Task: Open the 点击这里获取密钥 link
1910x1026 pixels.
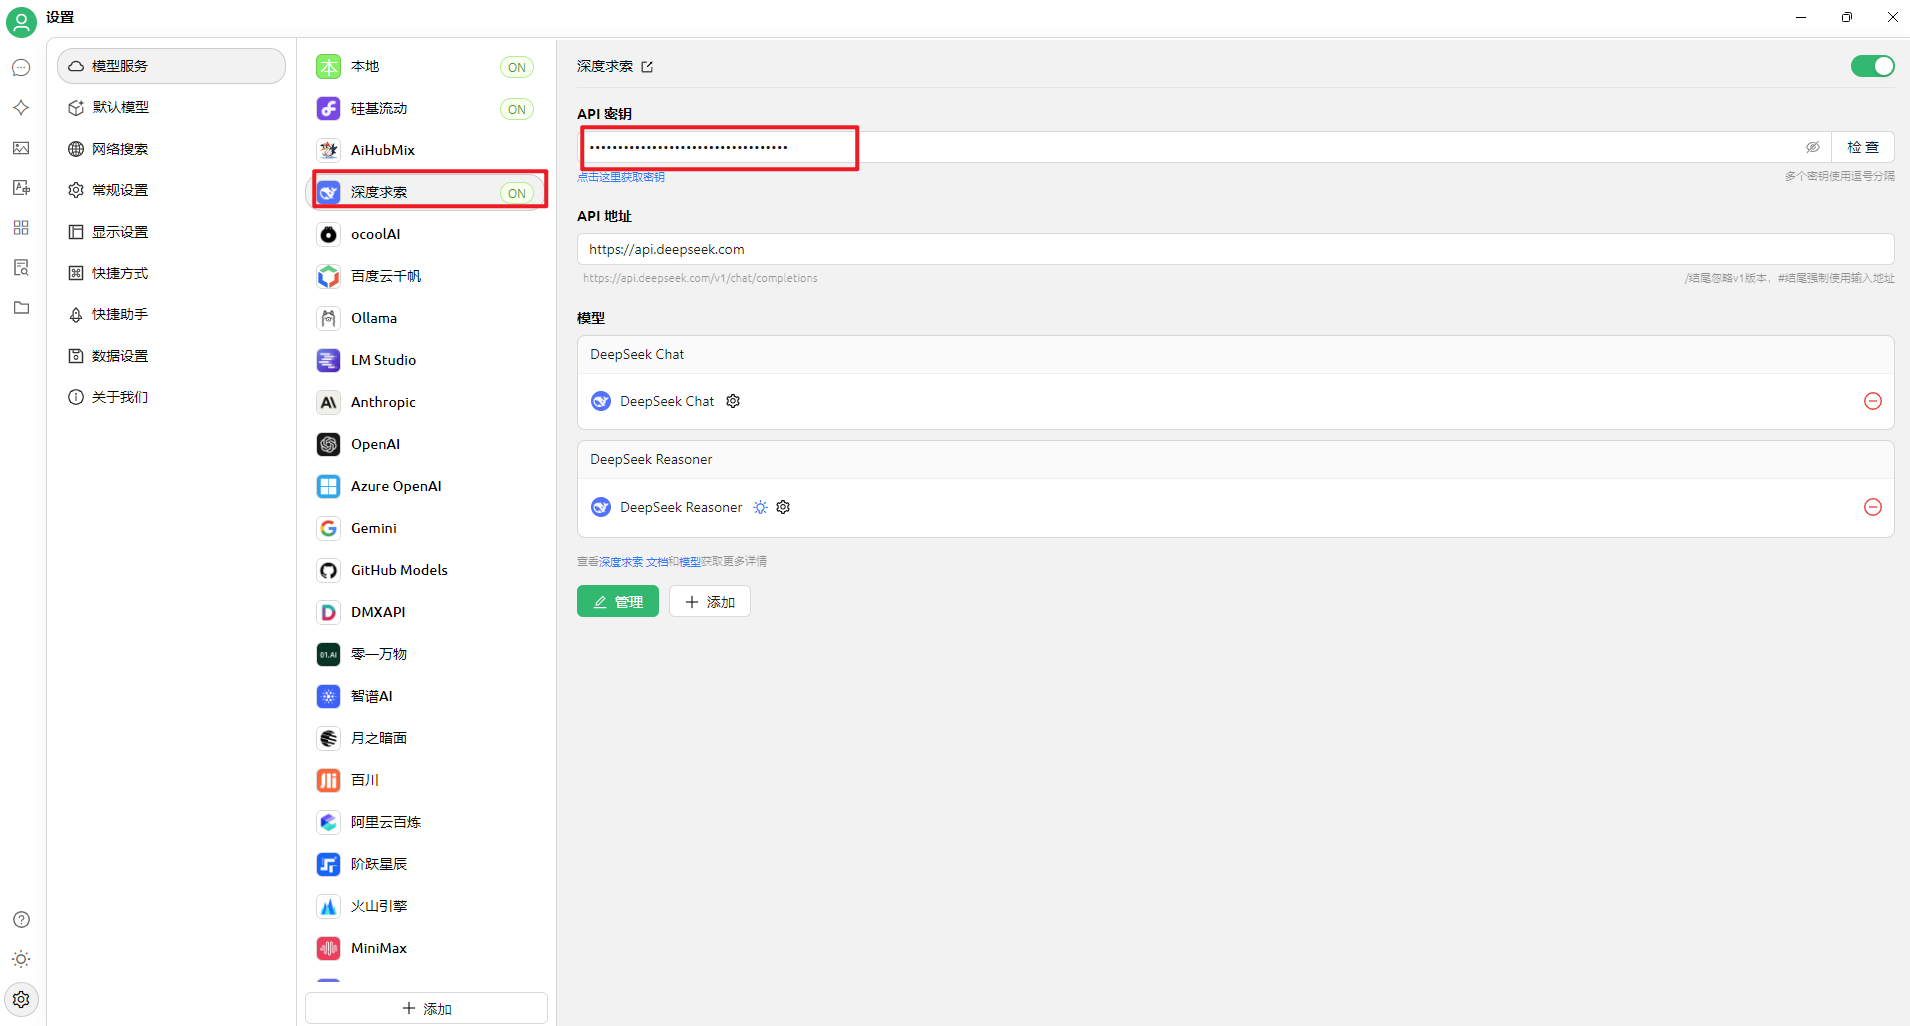Action: pyautogui.click(x=621, y=177)
